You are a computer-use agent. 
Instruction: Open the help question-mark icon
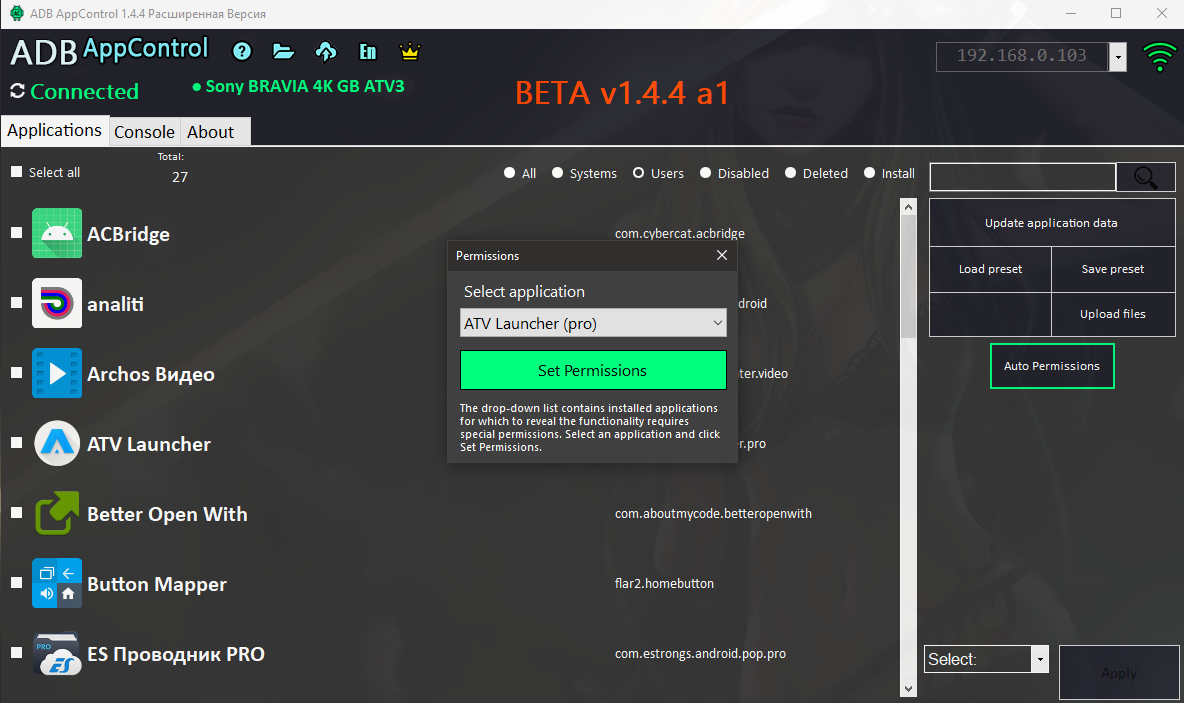pos(241,51)
